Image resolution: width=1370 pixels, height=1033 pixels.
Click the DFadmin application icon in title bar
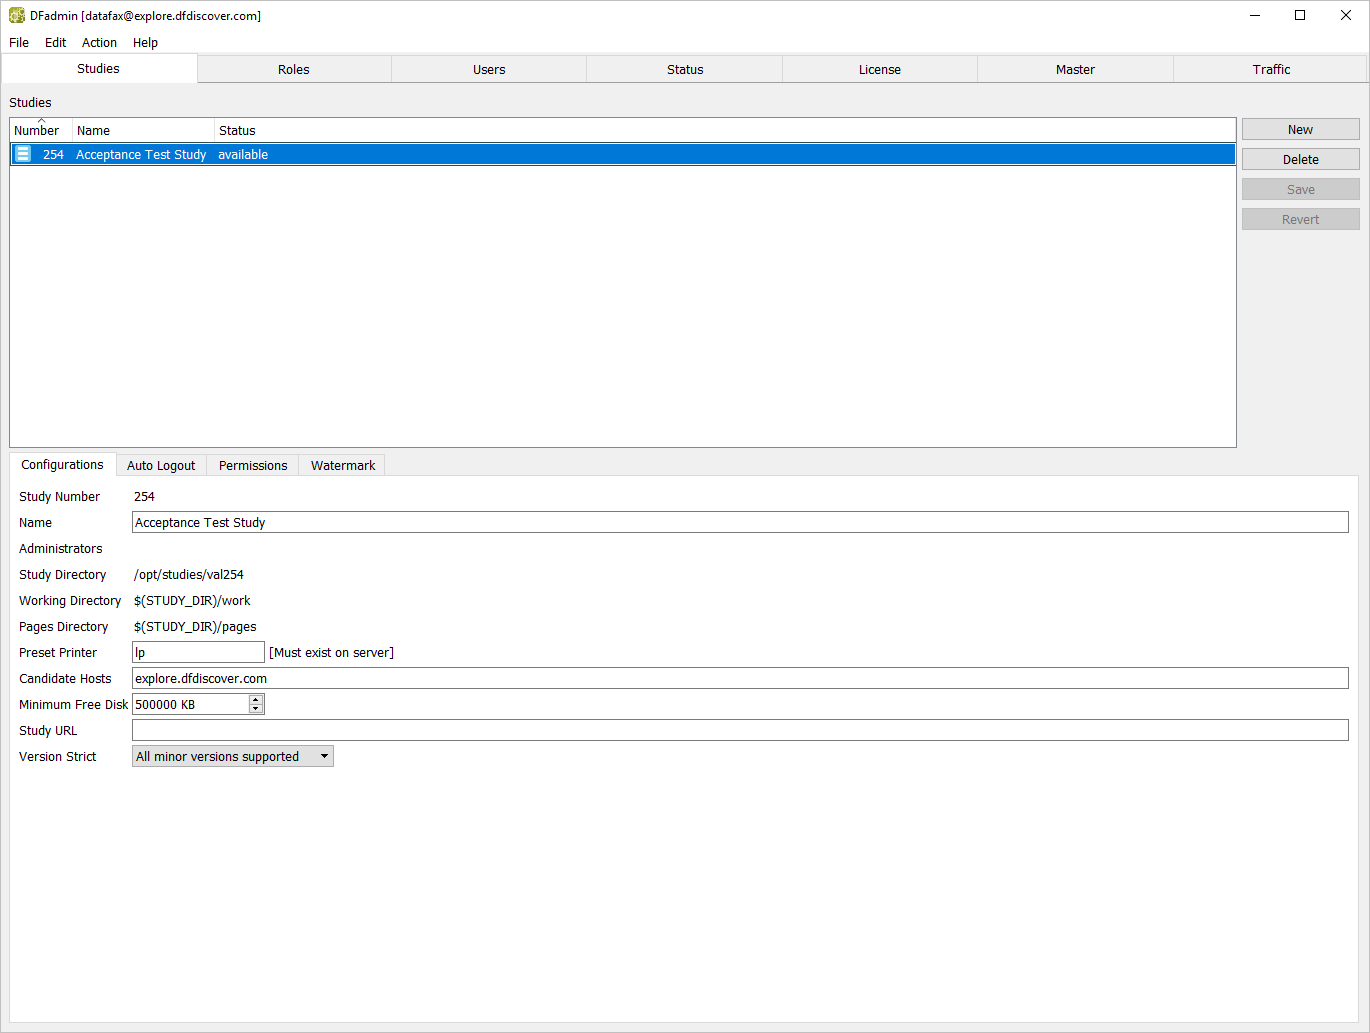click(x=16, y=16)
